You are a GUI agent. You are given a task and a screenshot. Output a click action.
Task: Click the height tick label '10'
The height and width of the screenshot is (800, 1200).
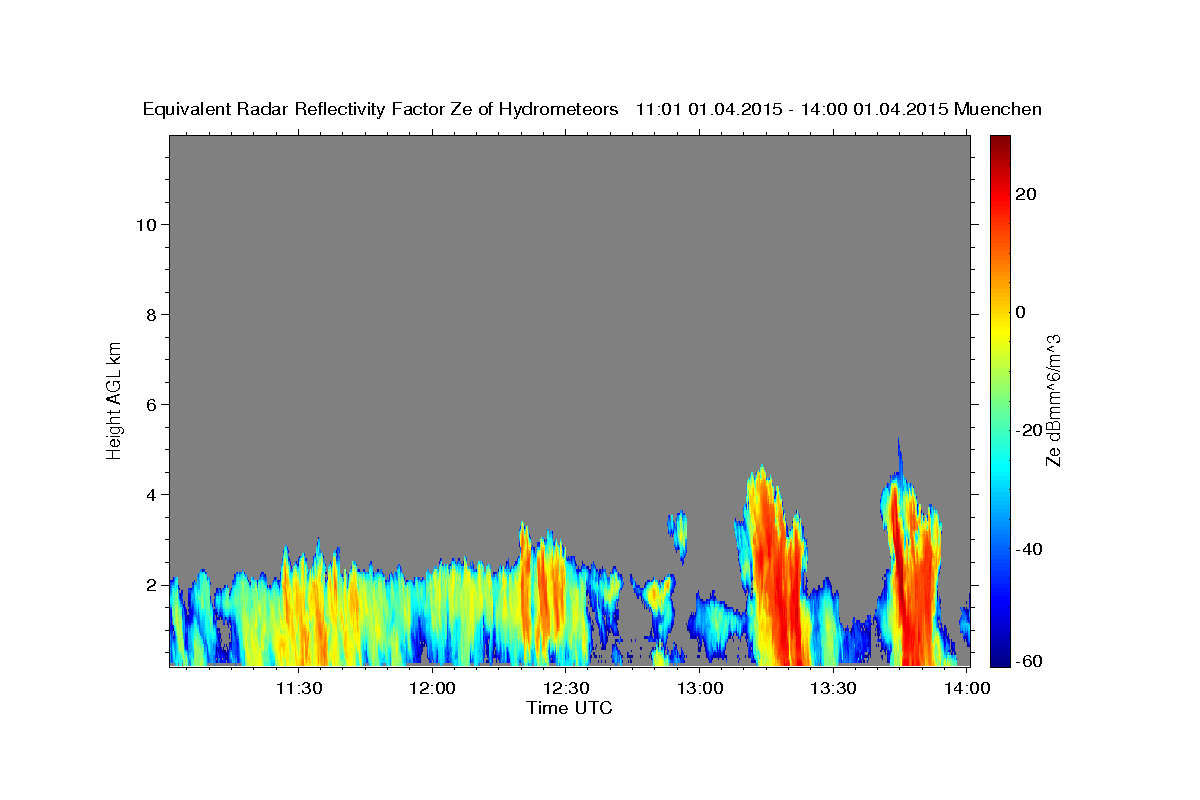(x=145, y=224)
